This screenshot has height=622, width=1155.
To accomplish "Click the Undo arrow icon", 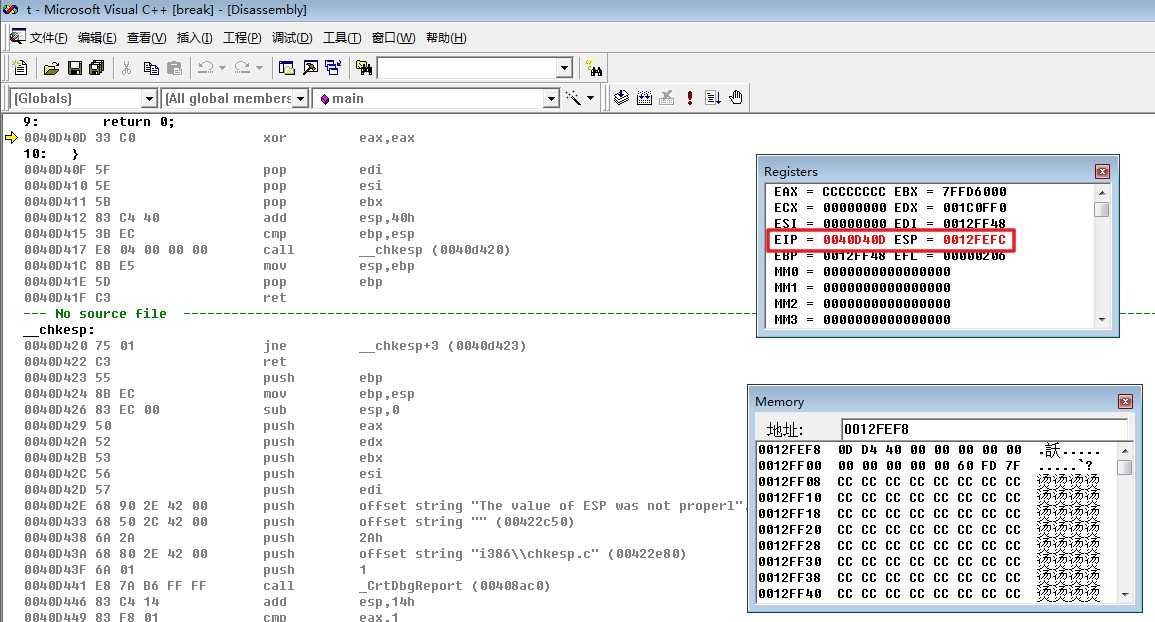I will [x=206, y=69].
